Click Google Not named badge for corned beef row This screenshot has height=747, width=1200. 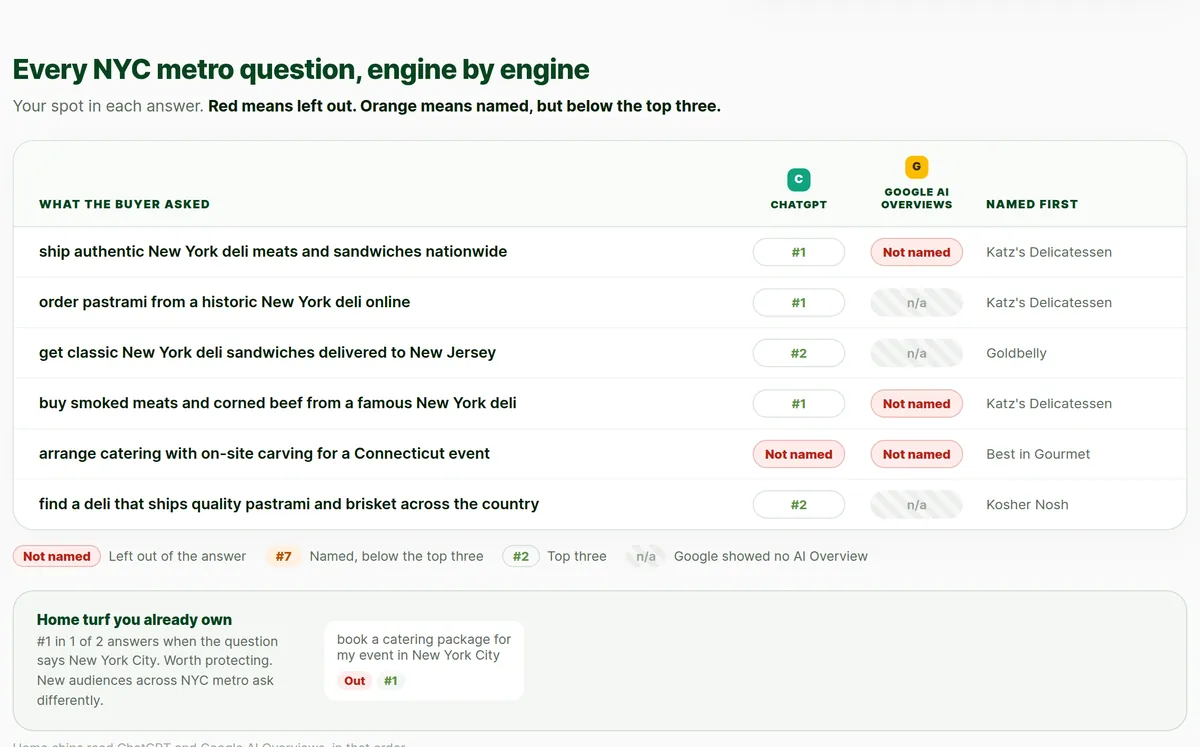click(916, 403)
